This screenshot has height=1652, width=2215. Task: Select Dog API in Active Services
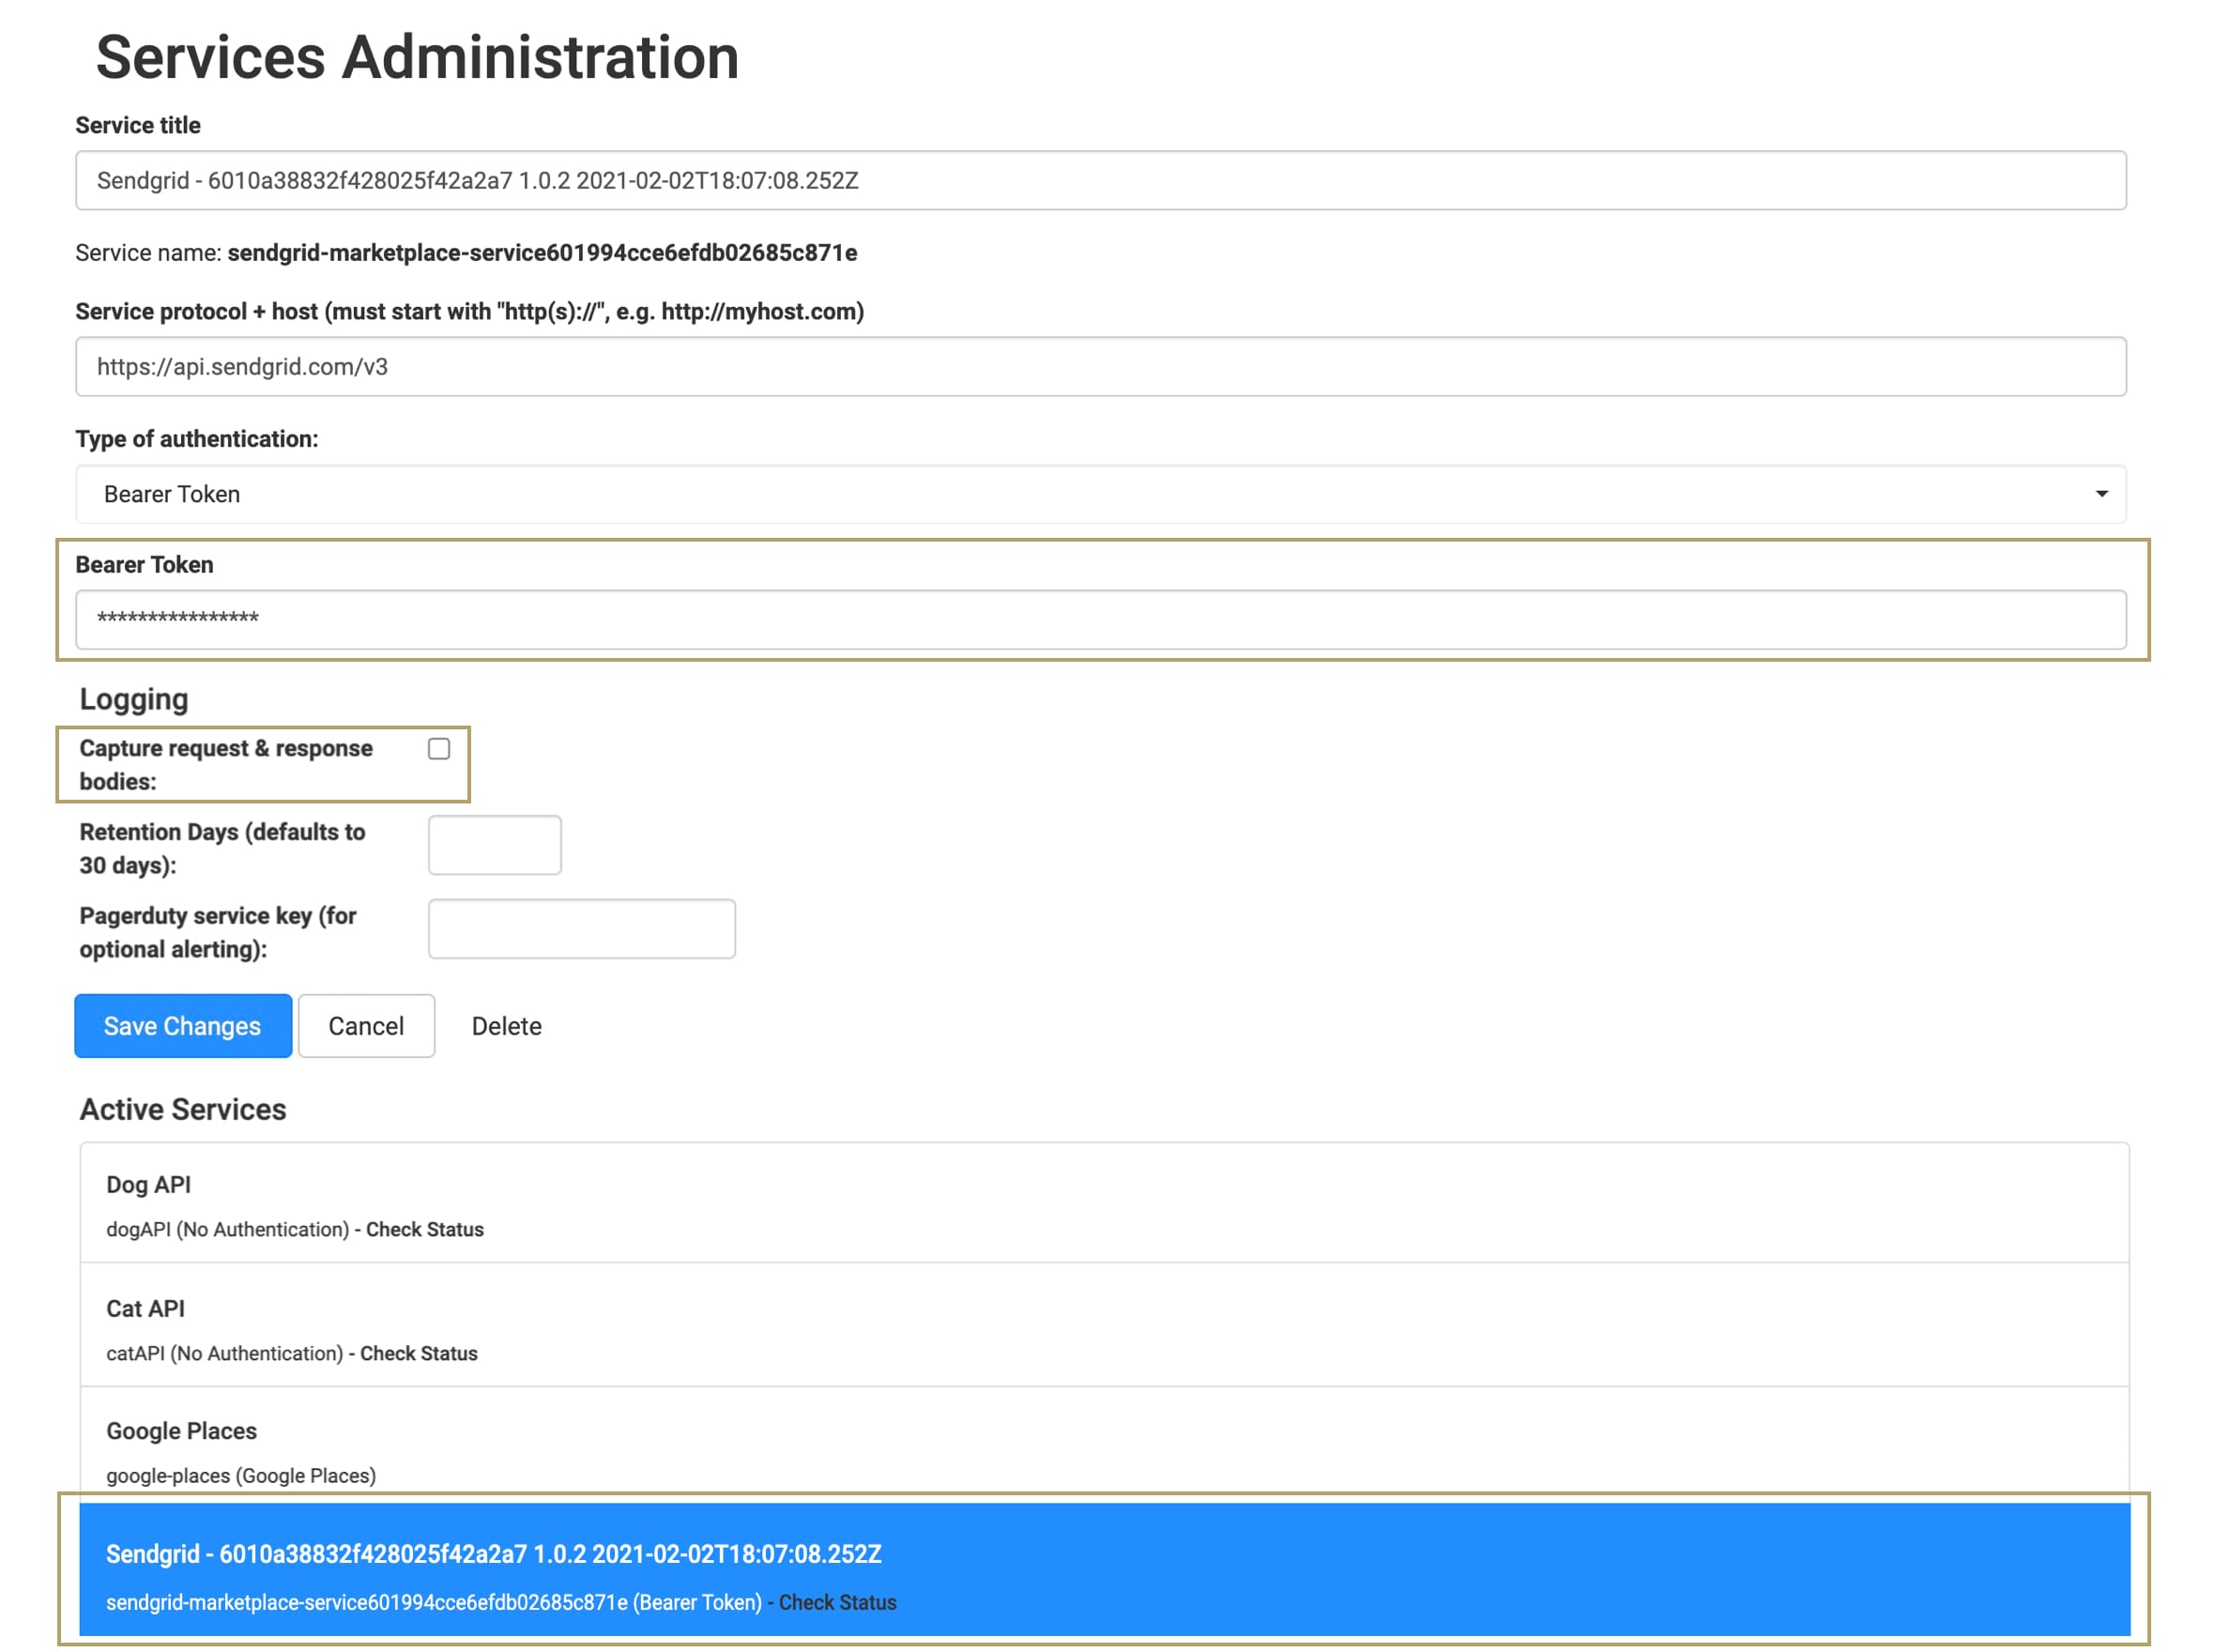point(1104,1203)
